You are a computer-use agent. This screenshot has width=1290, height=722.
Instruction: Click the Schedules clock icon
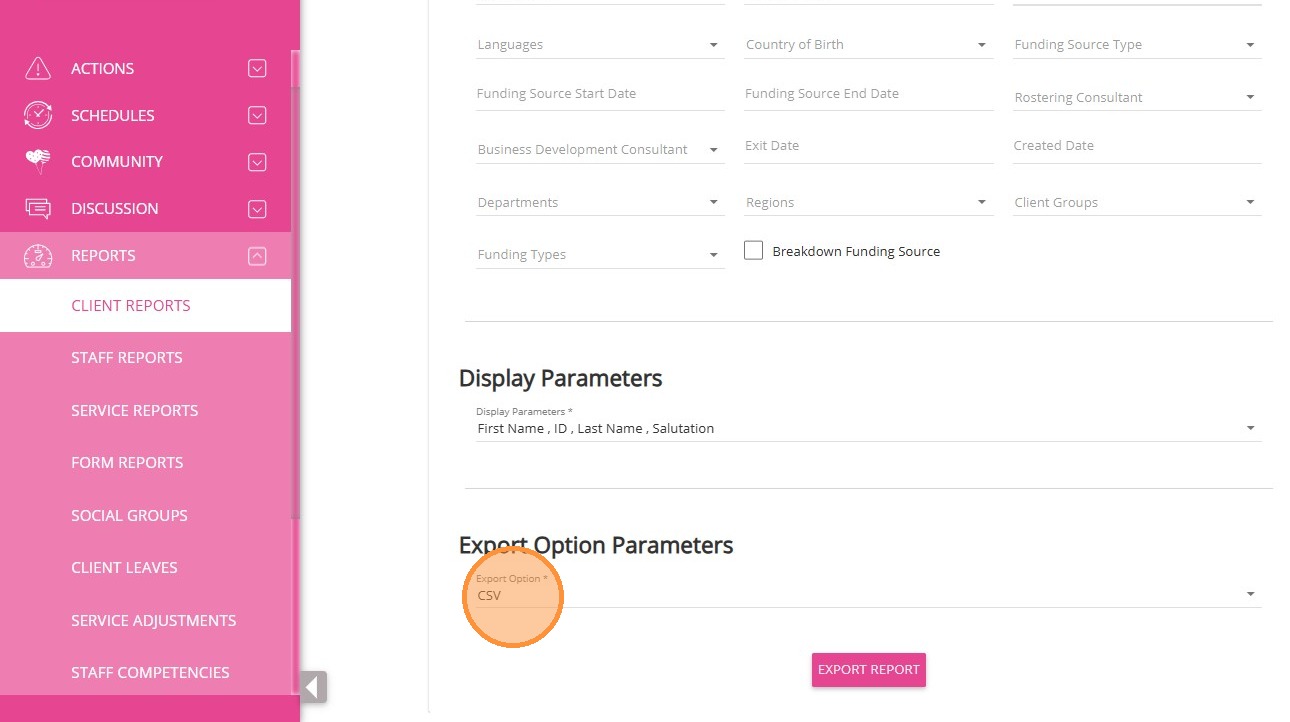(38, 115)
